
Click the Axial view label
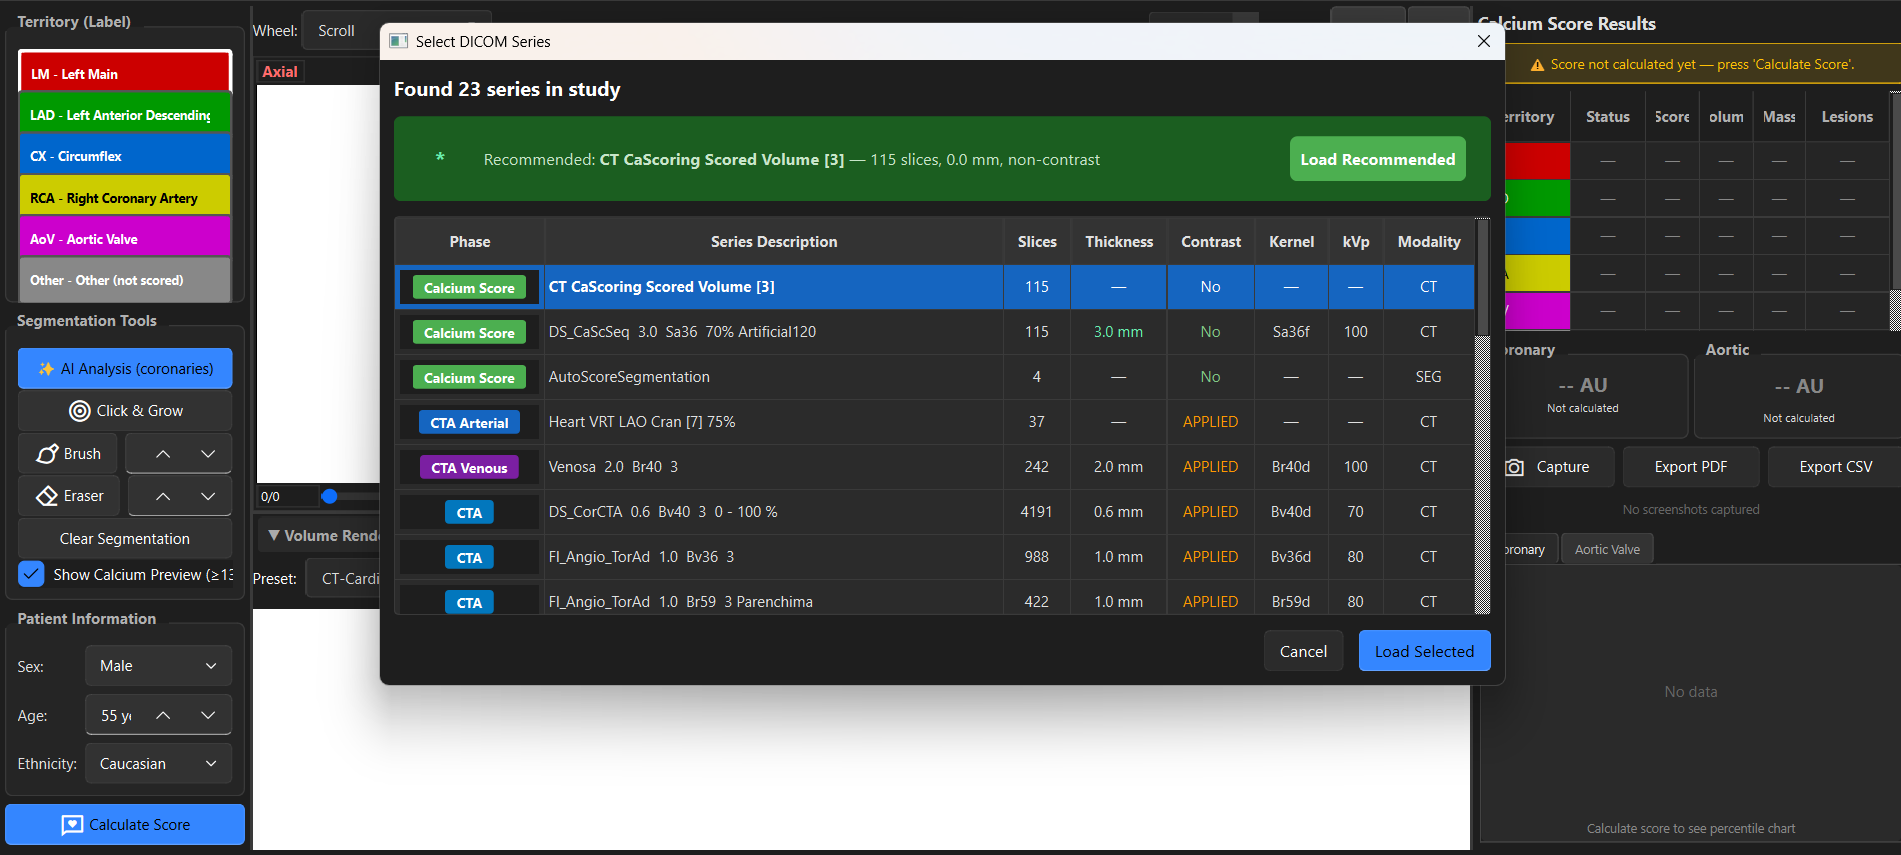tap(280, 72)
